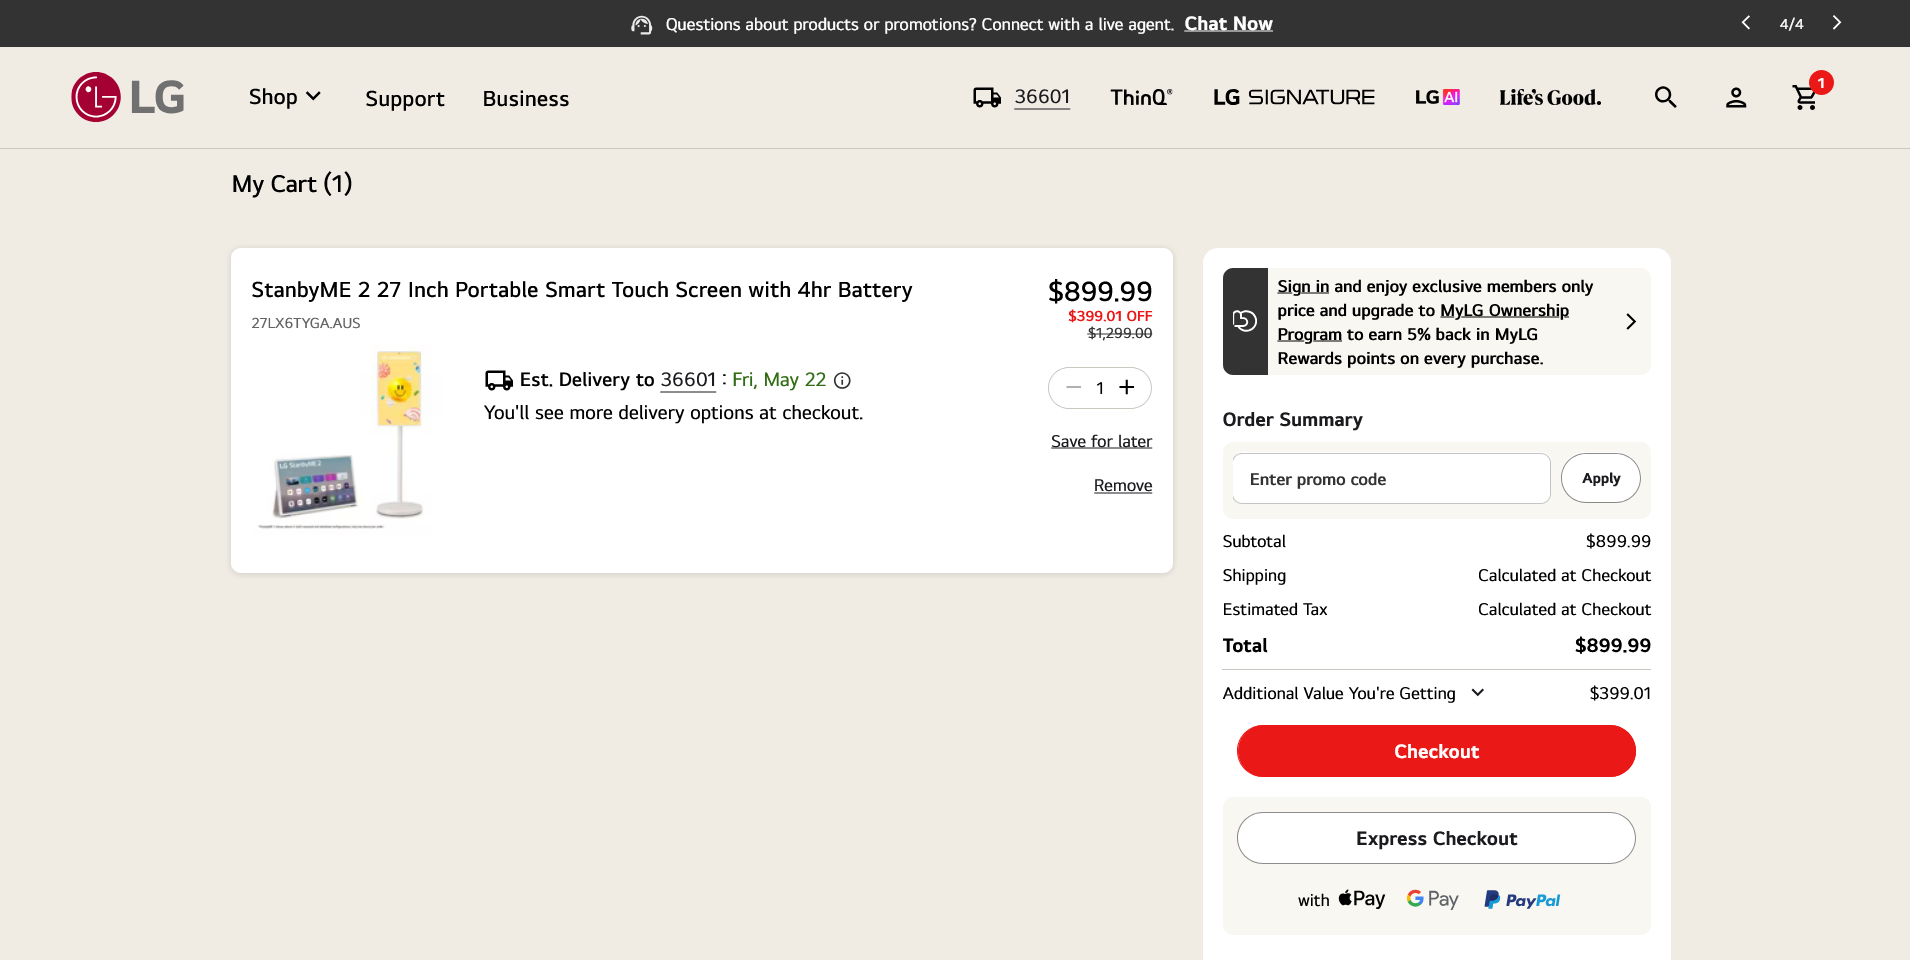This screenshot has width=1910, height=960.
Task: Open the account profile icon
Action: click(1736, 97)
